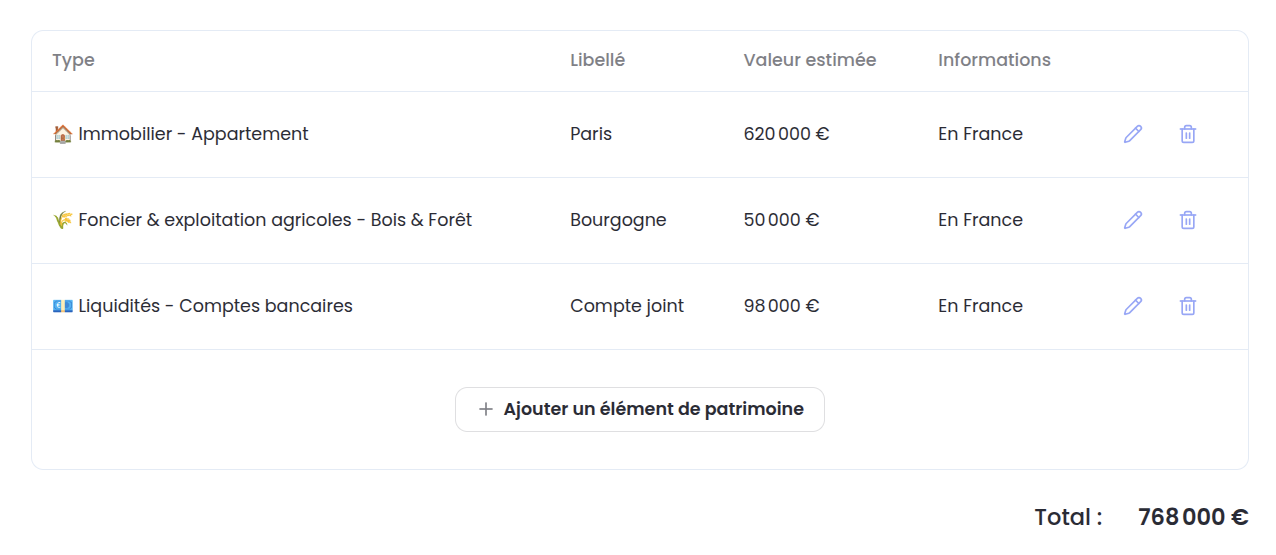Viewport: 1276px width, 555px height.
Task: Select the Liquidités - Comptes bancaires row
Action: point(215,306)
